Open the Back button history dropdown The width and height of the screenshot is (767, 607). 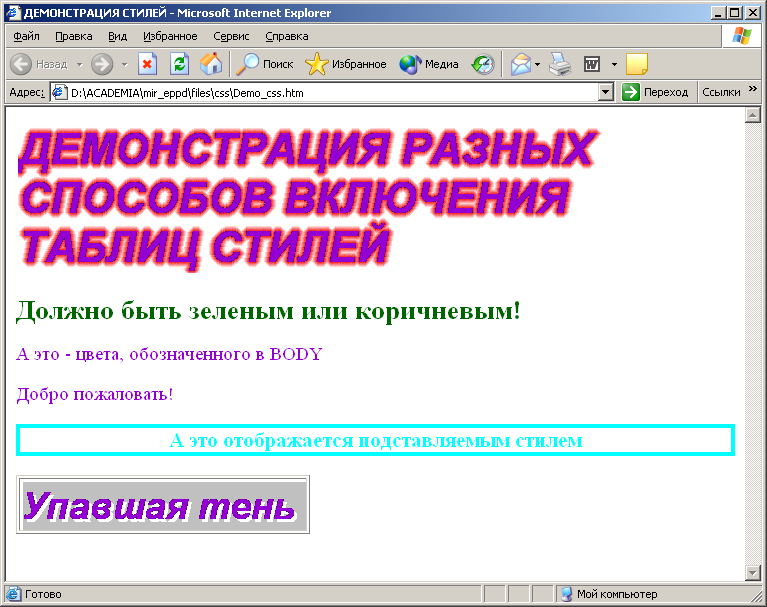pyautogui.click(x=79, y=64)
